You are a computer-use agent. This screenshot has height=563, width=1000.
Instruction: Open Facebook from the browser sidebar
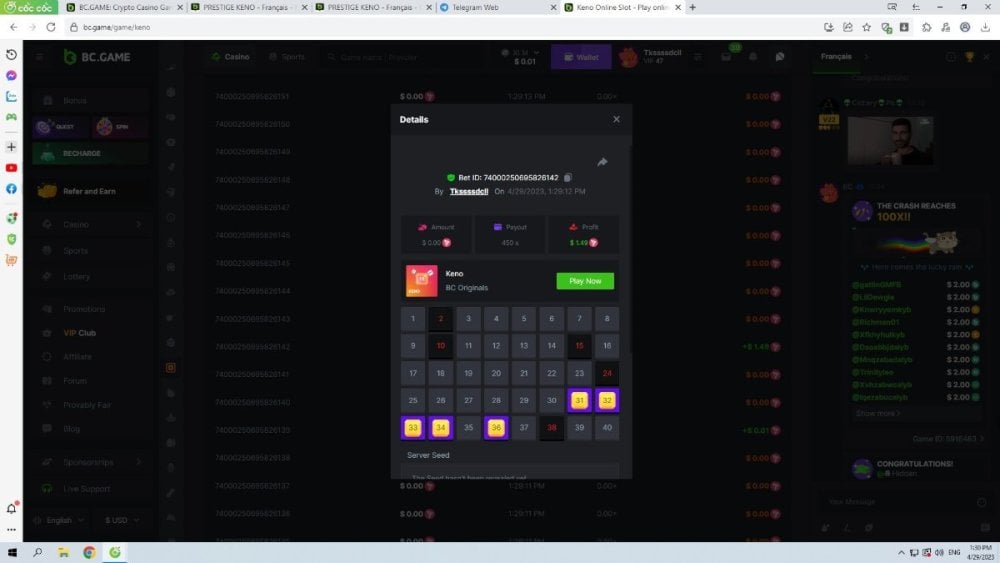(x=11, y=188)
